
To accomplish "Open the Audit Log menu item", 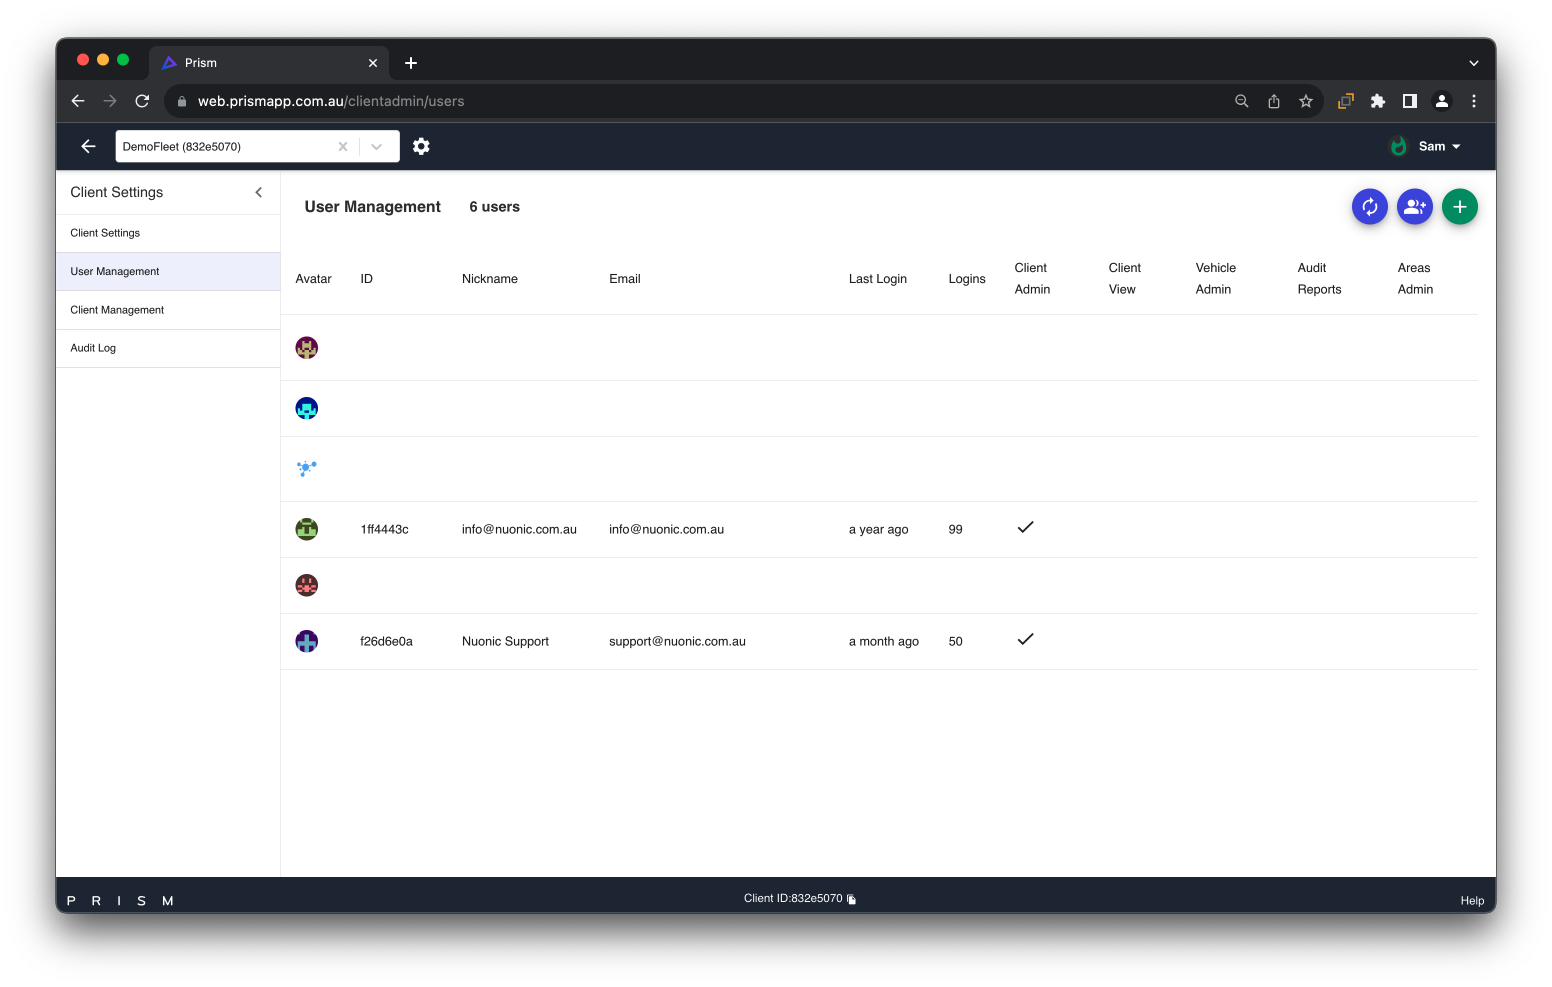I will pos(93,348).
